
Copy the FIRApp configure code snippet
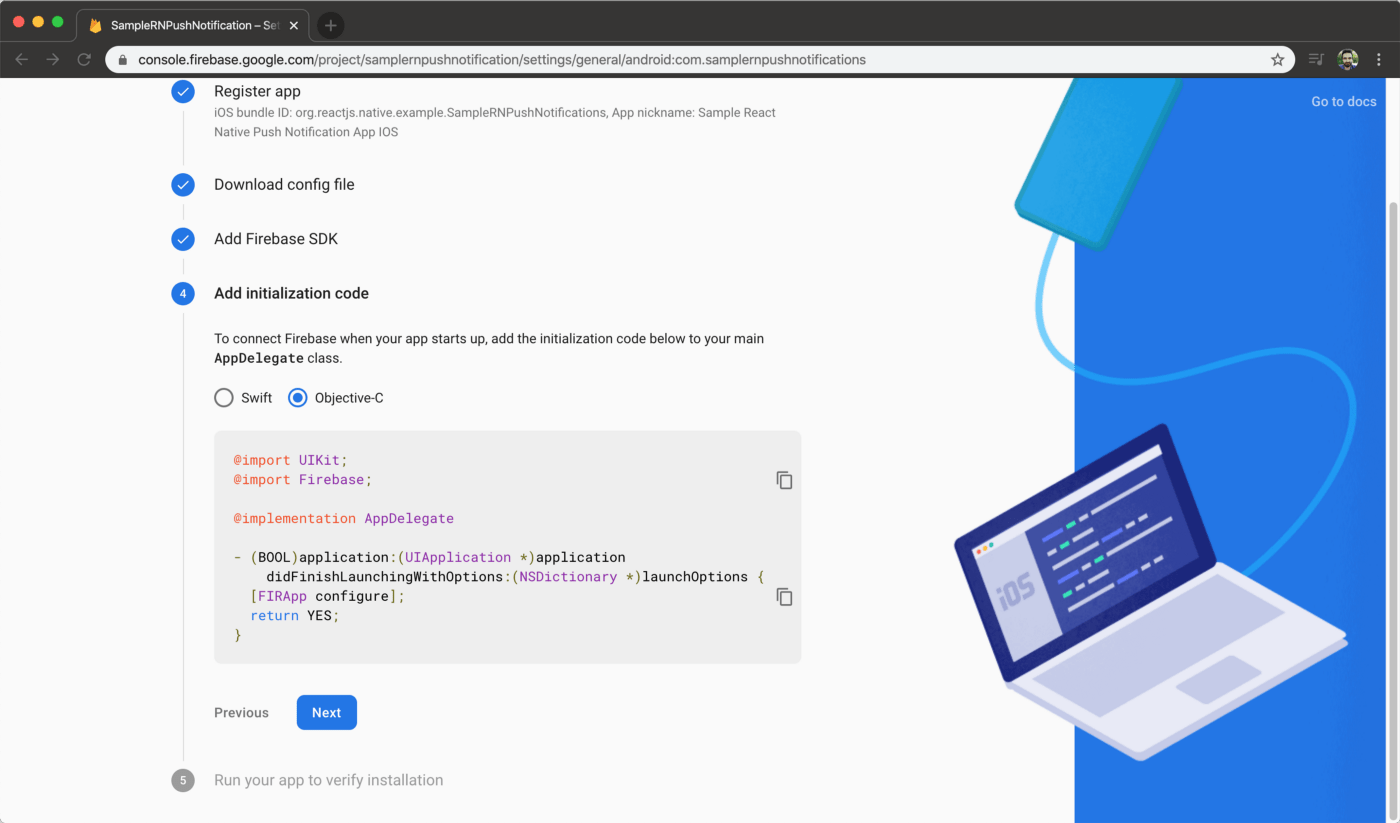pos(784,597)
